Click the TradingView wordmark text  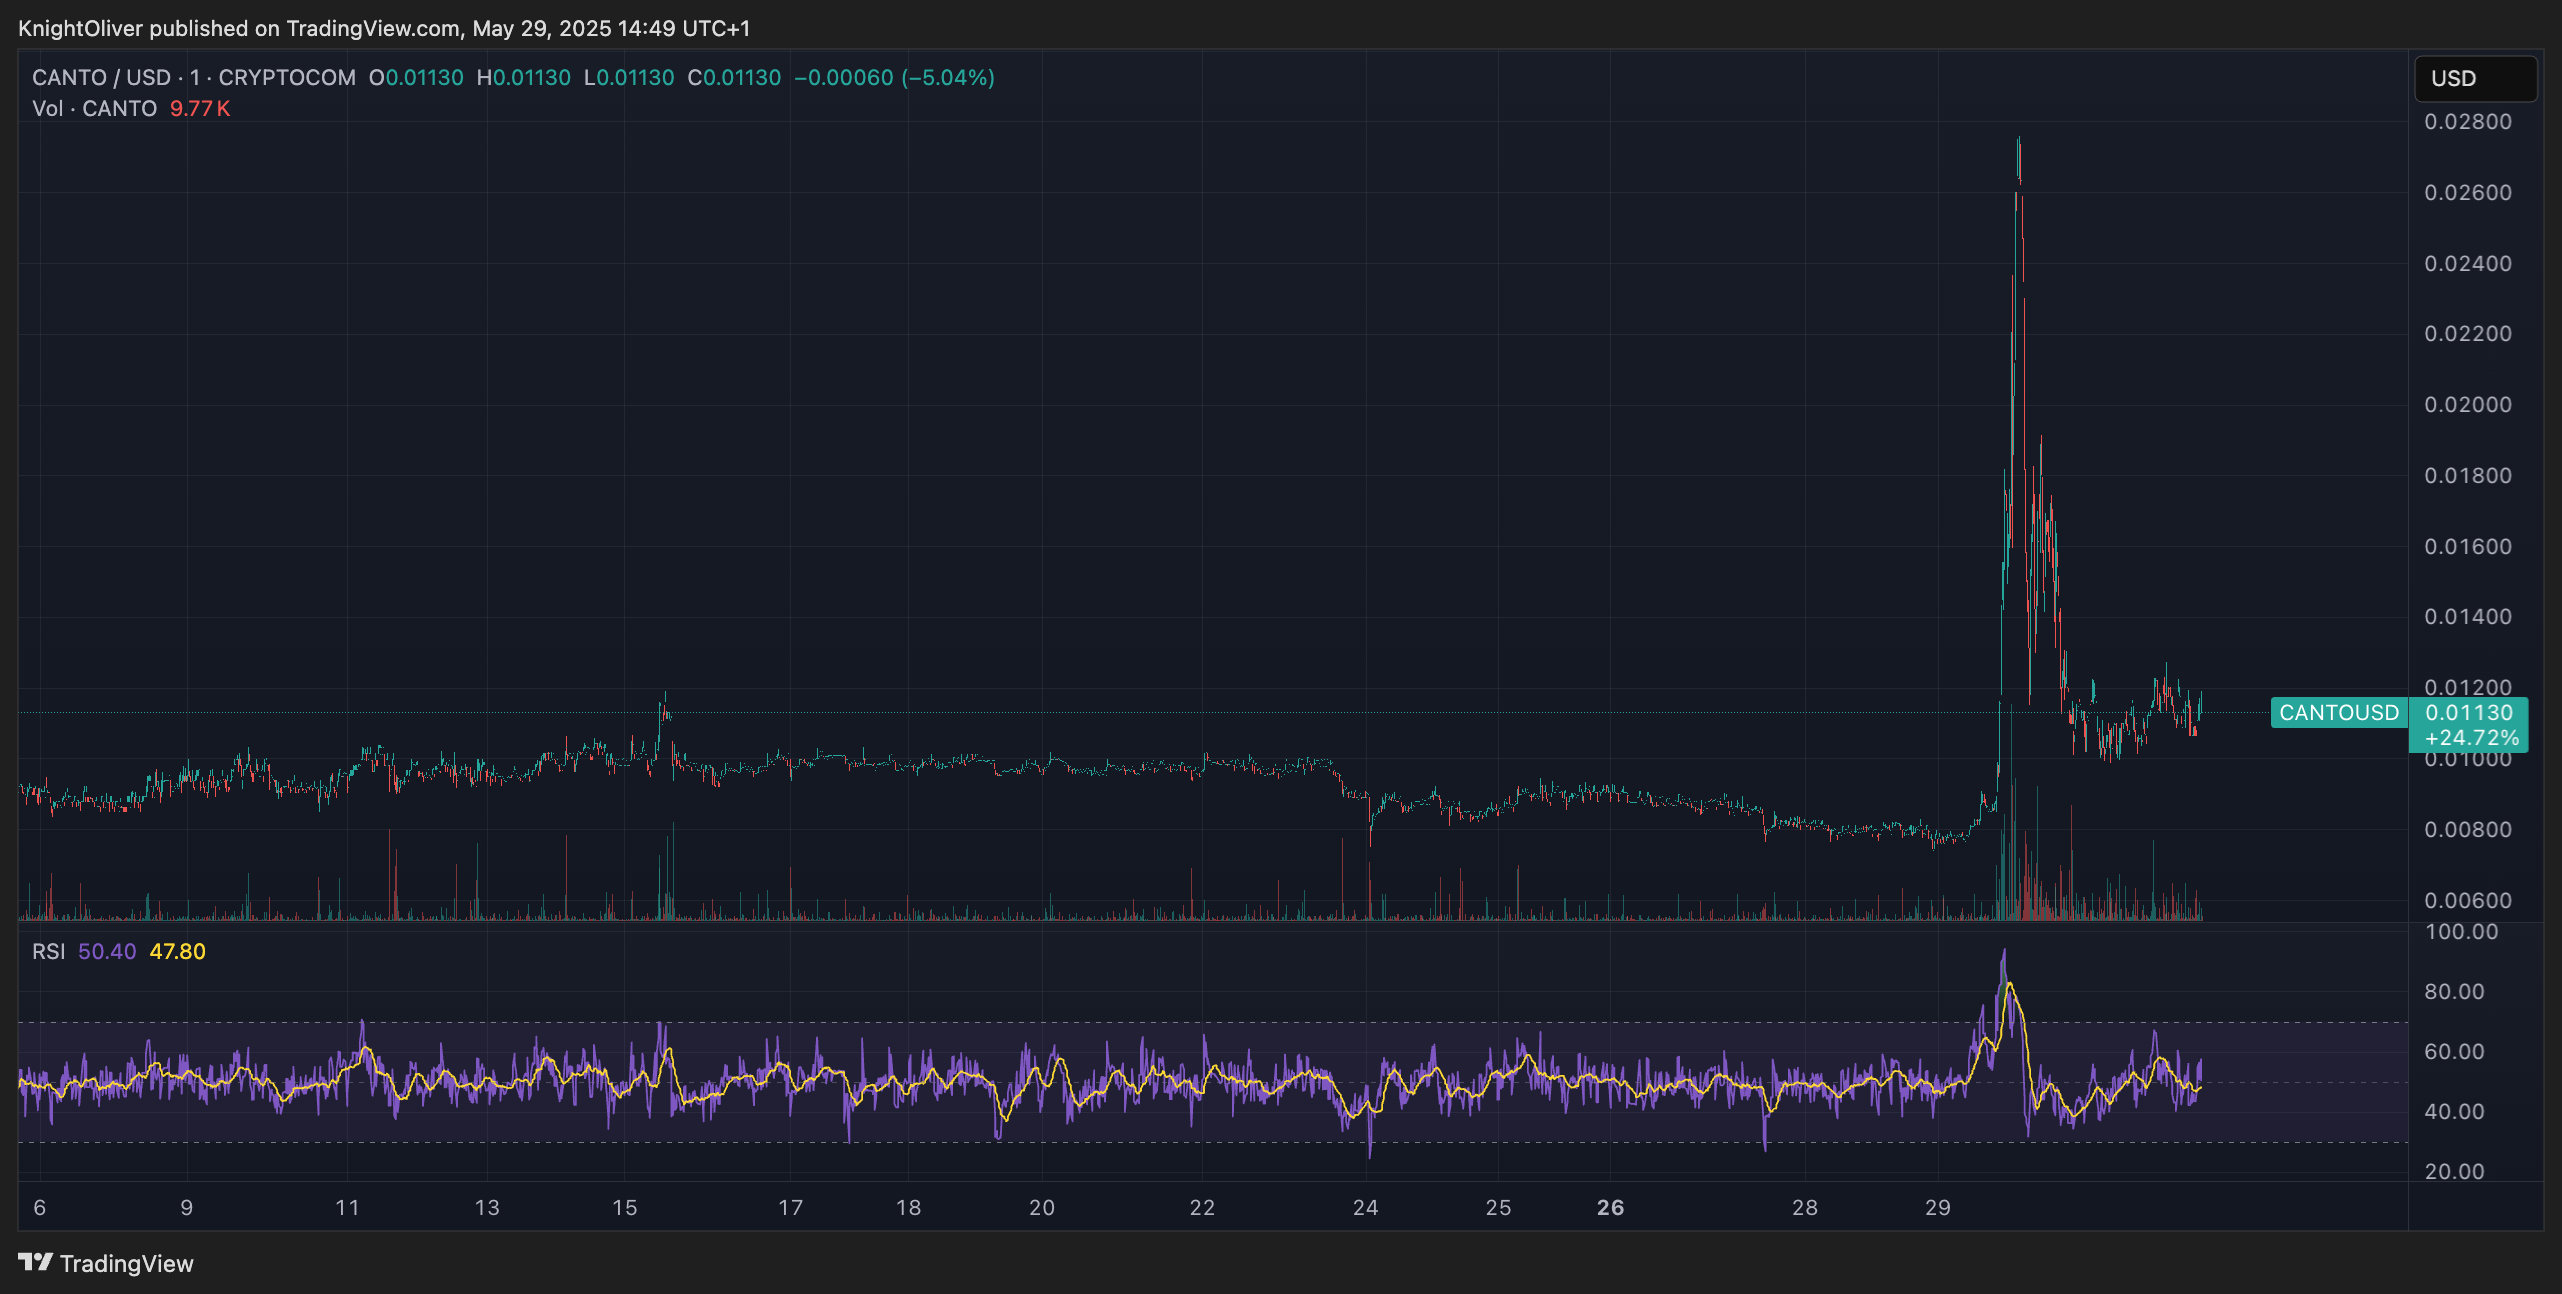(126, 1264)
